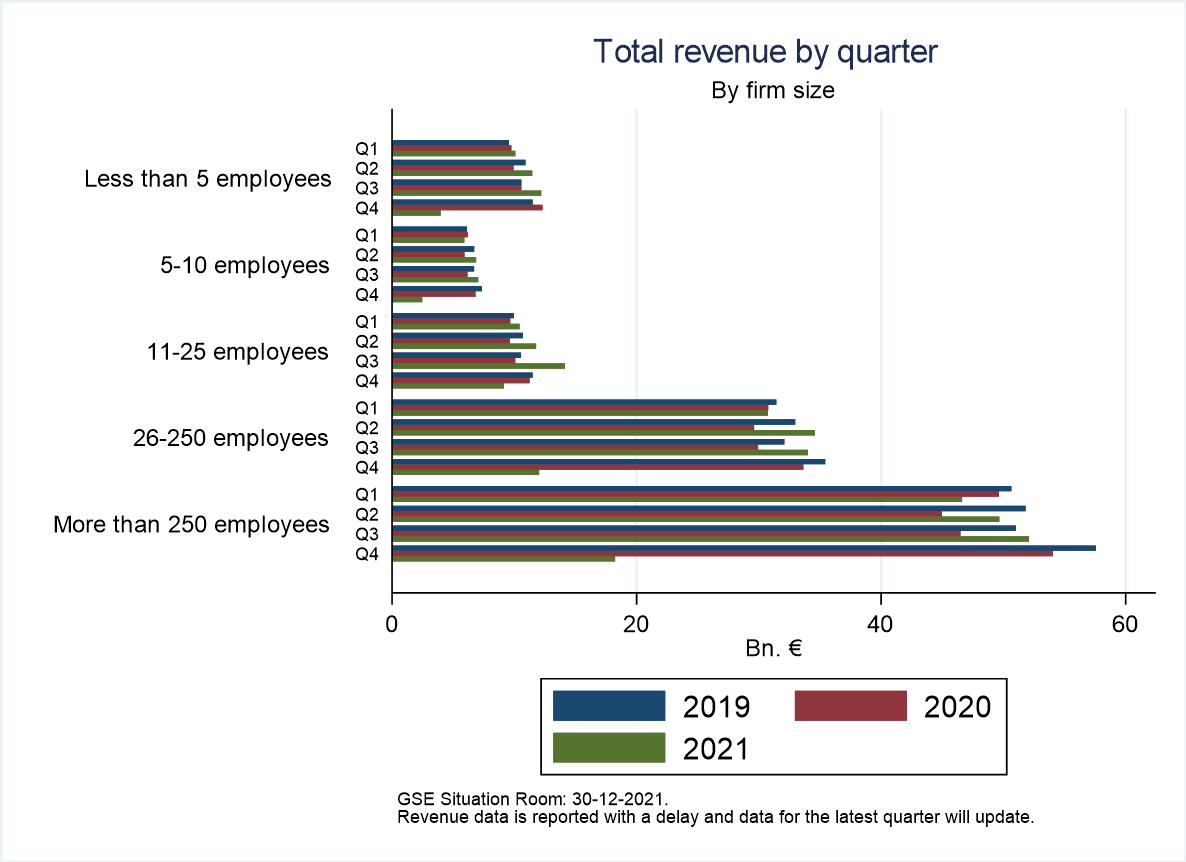This screenshot has width=1186, height=862.
Task: Click the Q1 label under Less than 5 employees
Action: [367, 149]
